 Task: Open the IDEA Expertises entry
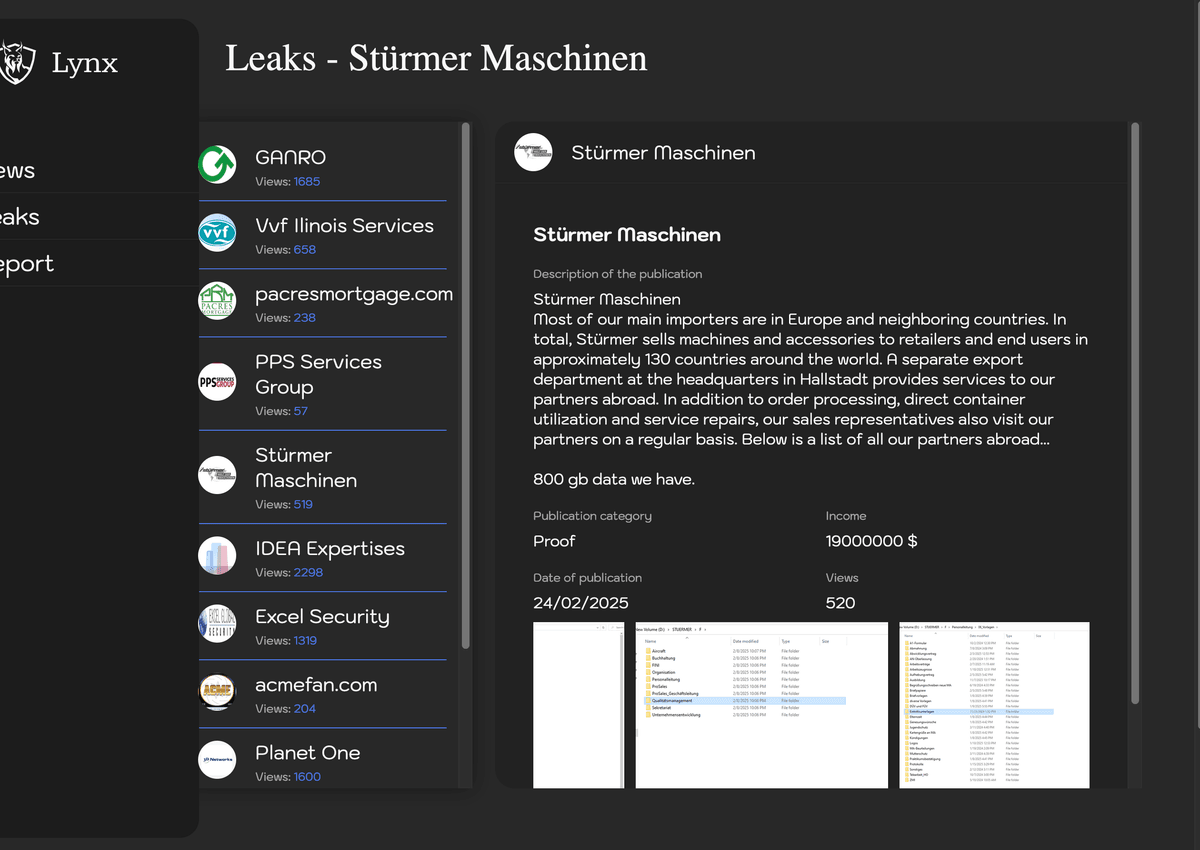[322, 558]
